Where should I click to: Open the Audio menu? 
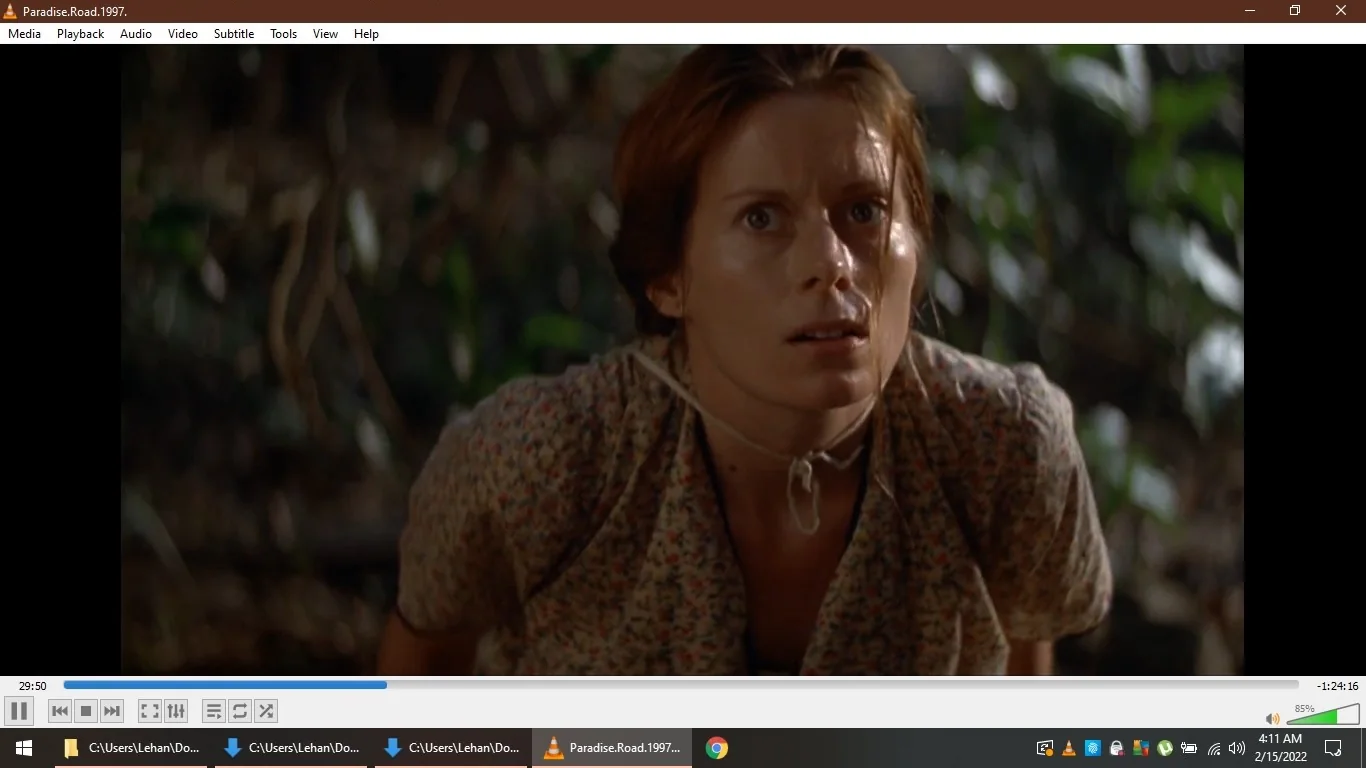pyautogui.click(x=136, y=34)
